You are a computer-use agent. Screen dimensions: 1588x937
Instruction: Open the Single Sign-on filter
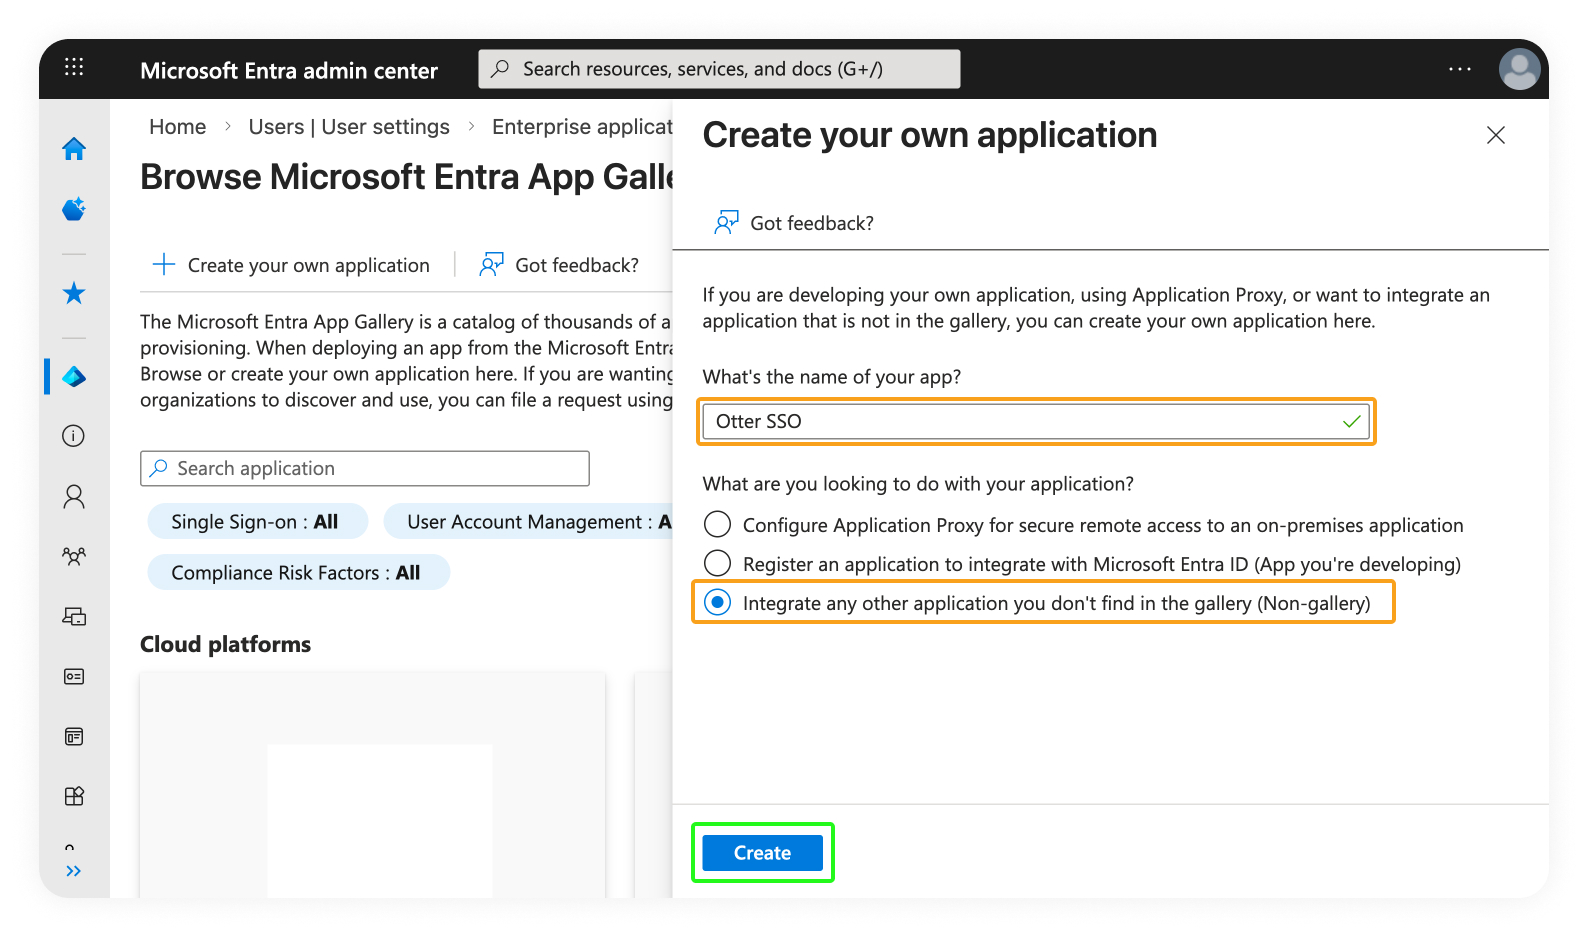pyautogui.click(x=256, y=522)
